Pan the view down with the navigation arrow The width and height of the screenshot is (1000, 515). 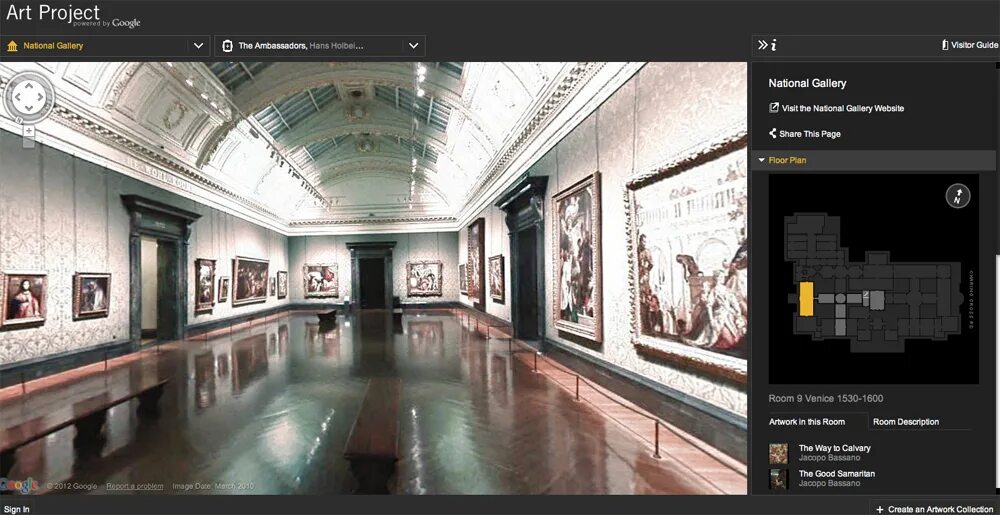pyautogui.click(x=29, y=108)
